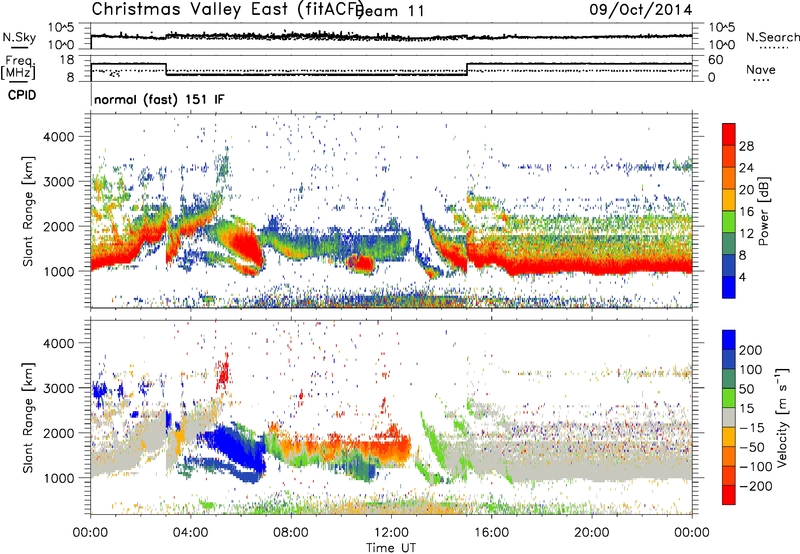The image size is (800, 554).
Task: Click the '4' tick on power colorbar
Action: 742,278
